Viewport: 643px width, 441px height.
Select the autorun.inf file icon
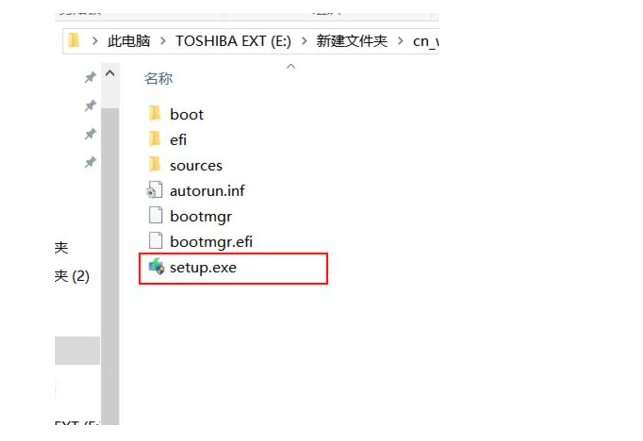(154, 190)
